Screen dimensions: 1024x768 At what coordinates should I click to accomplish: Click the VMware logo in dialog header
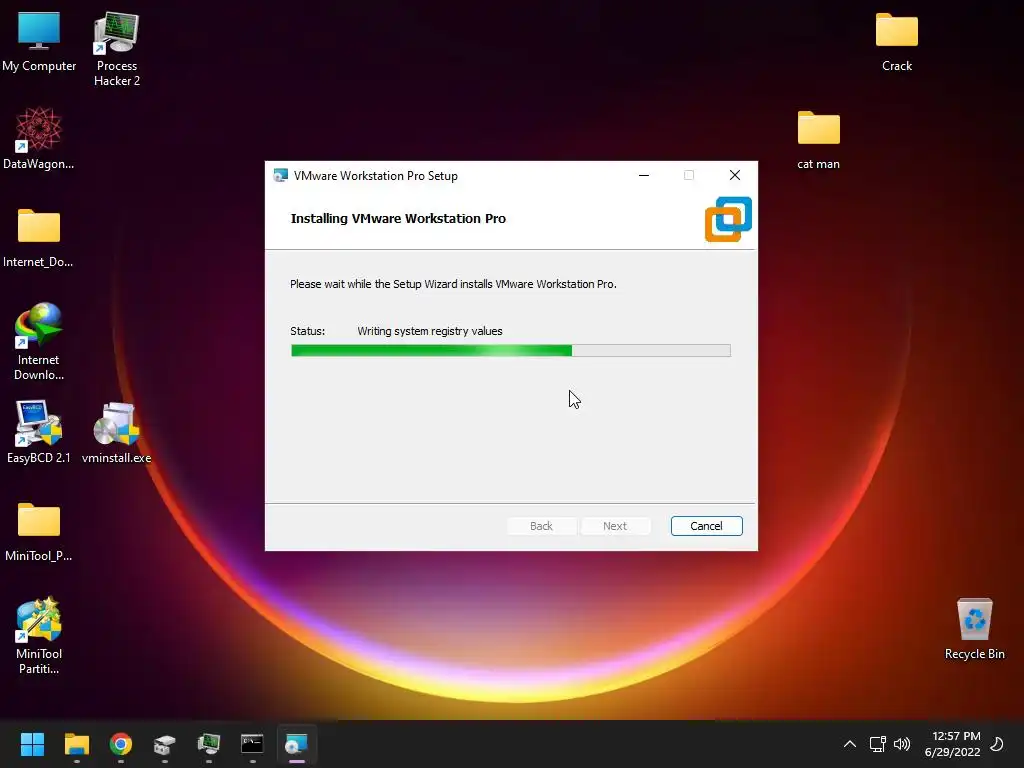728,219
